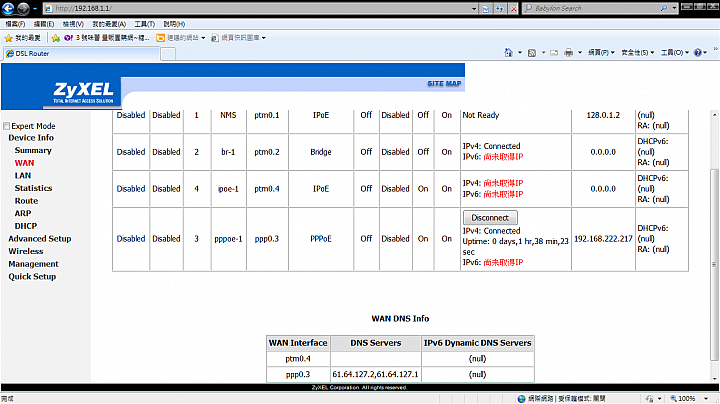Click the orange Suggested Sites icon

[160, 38]
